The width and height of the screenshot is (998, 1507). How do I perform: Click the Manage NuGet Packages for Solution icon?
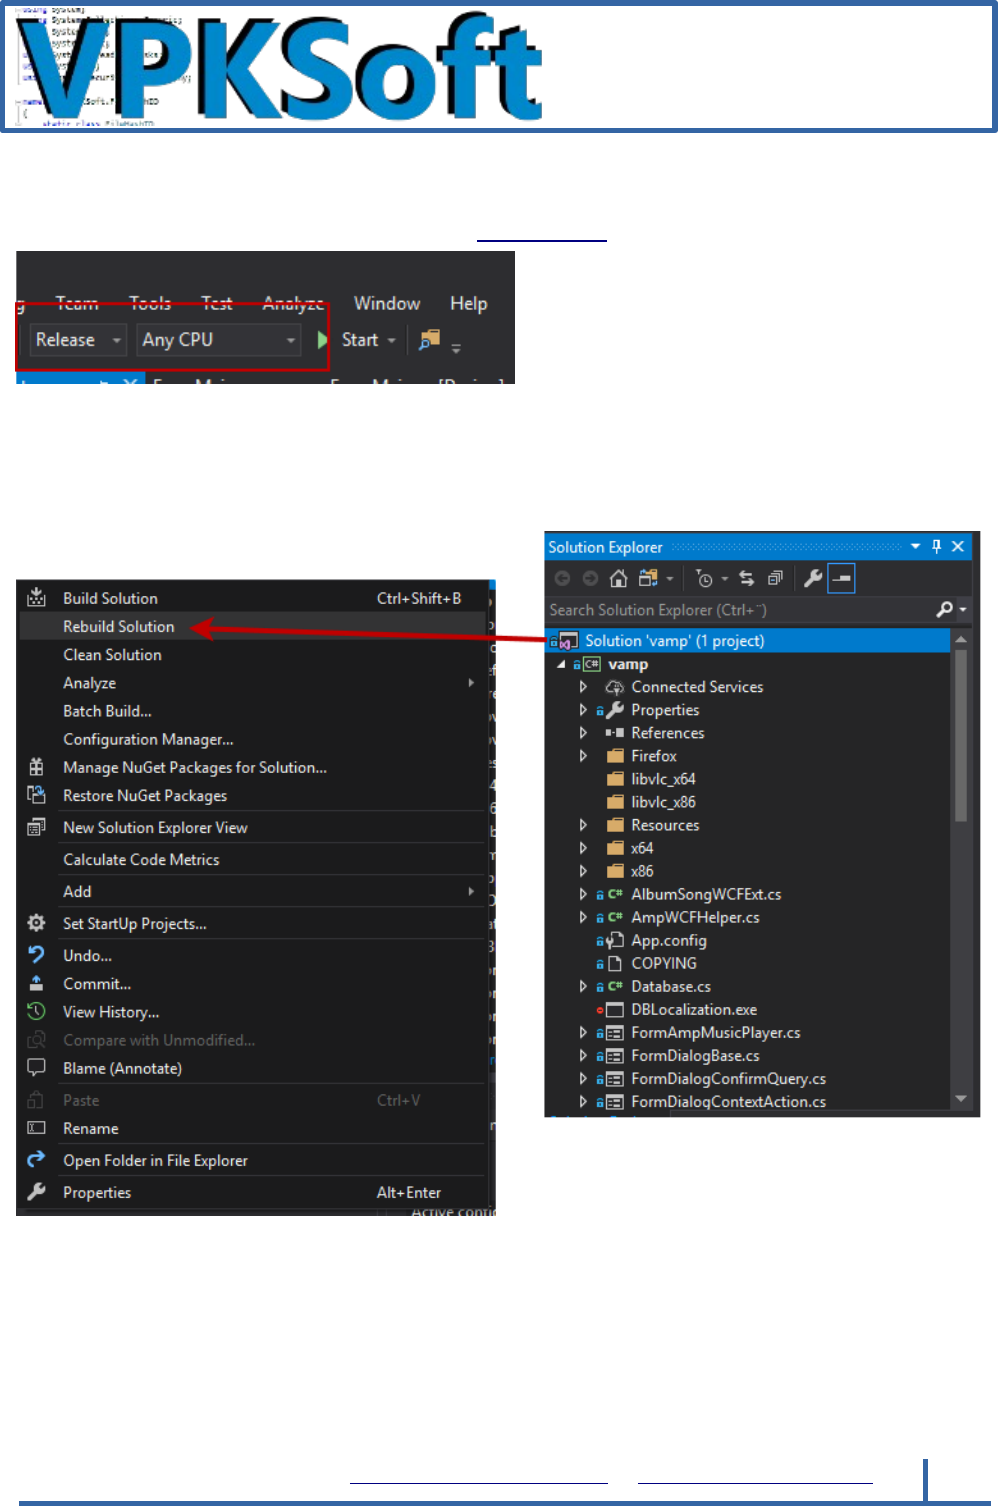coord(36,767)
